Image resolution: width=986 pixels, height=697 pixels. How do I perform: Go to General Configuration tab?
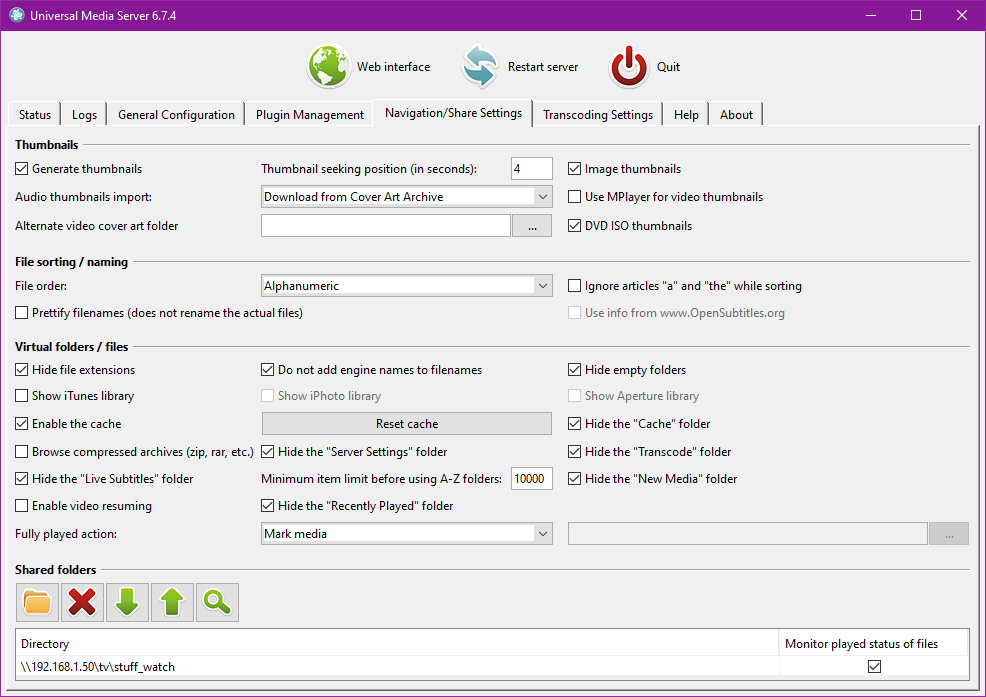tap(176, 114)
